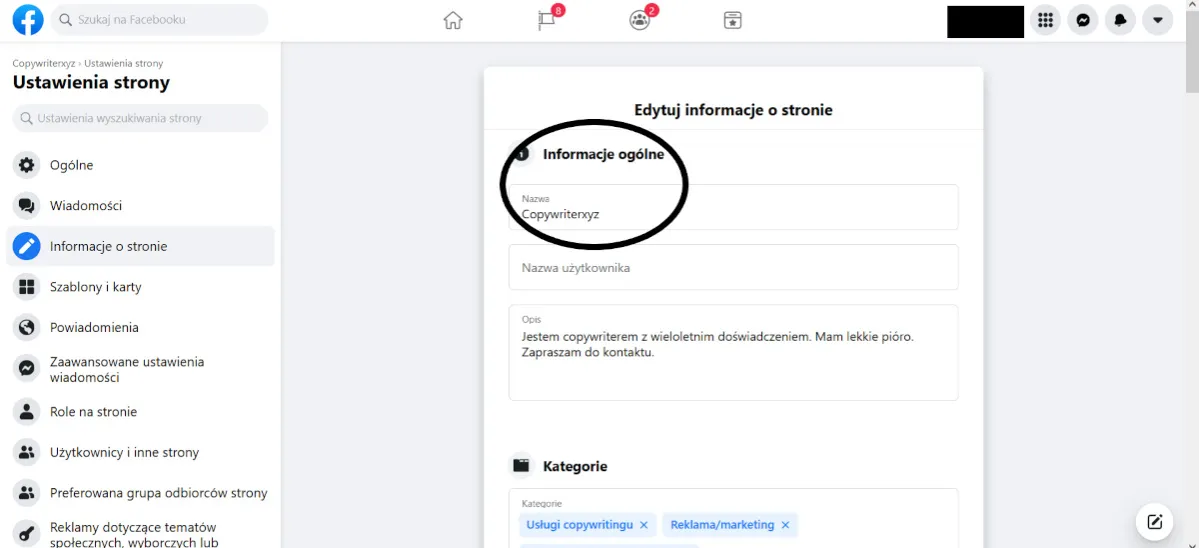Open the Marketplace/saved icon in top bar
Screen dimensions: 1199x548
click(733, 20)
